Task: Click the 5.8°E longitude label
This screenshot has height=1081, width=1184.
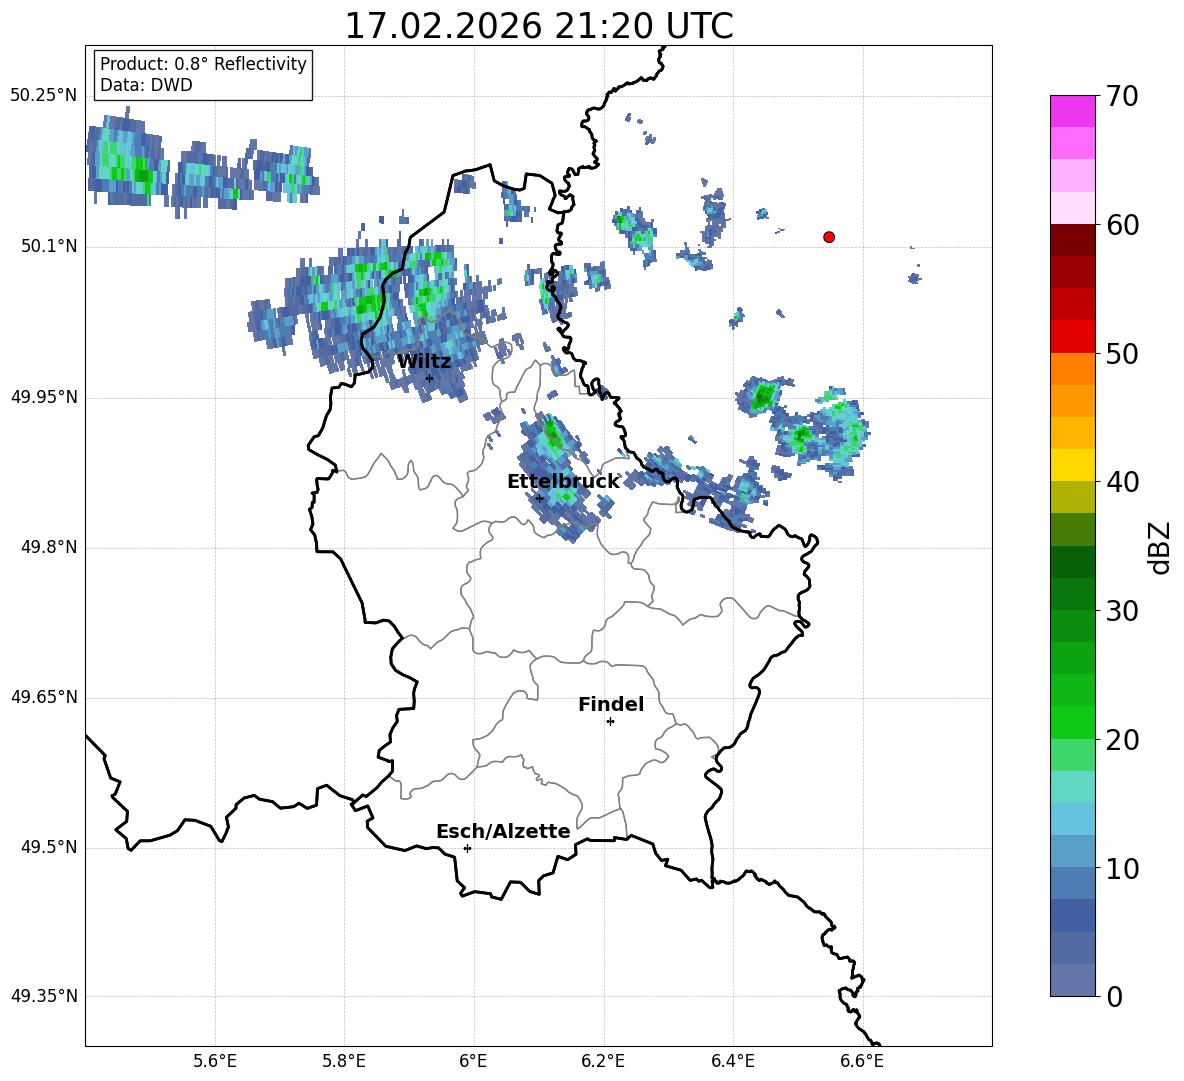Action: (x=344, y=1061)
